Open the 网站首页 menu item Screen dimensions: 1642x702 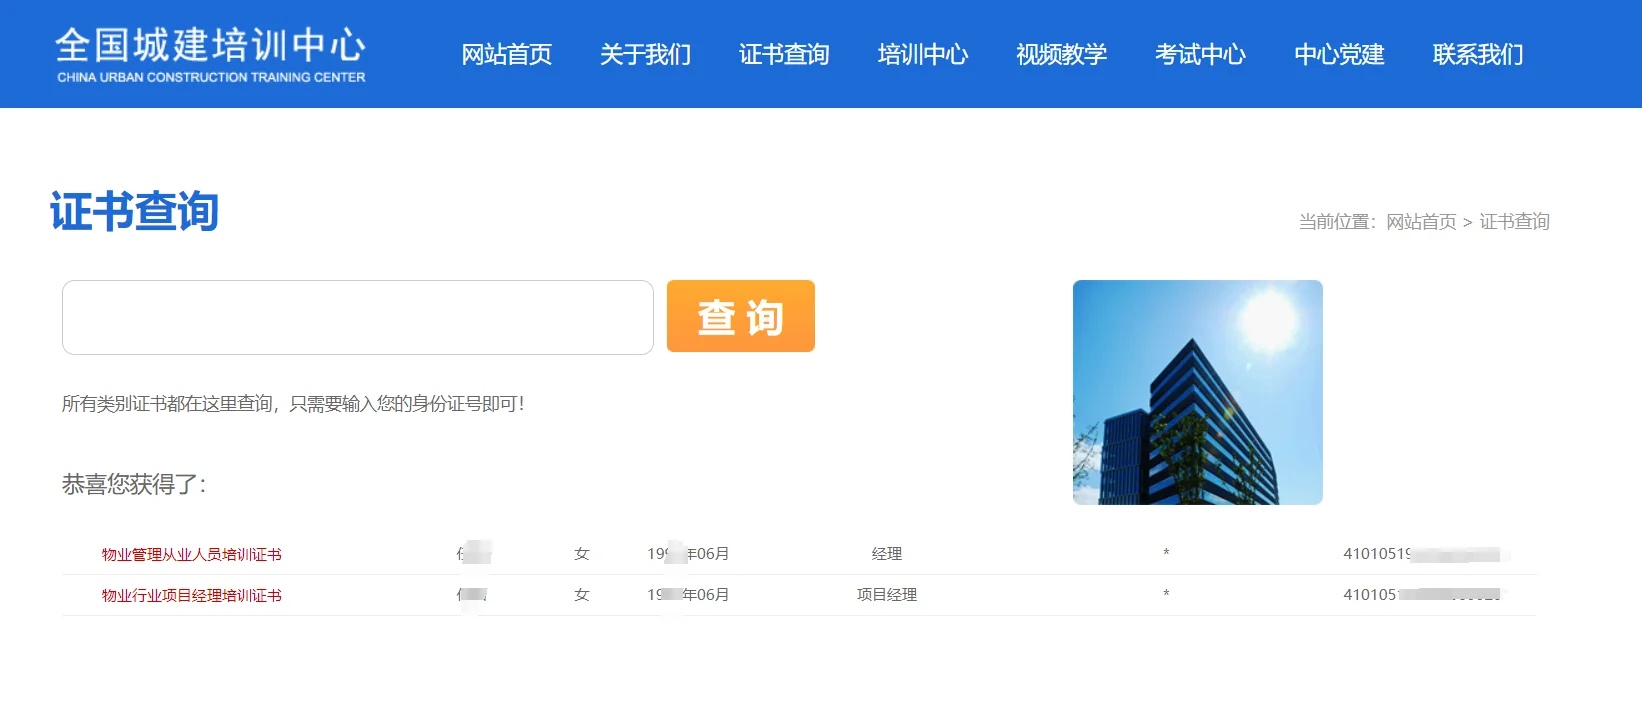point(506,54)
